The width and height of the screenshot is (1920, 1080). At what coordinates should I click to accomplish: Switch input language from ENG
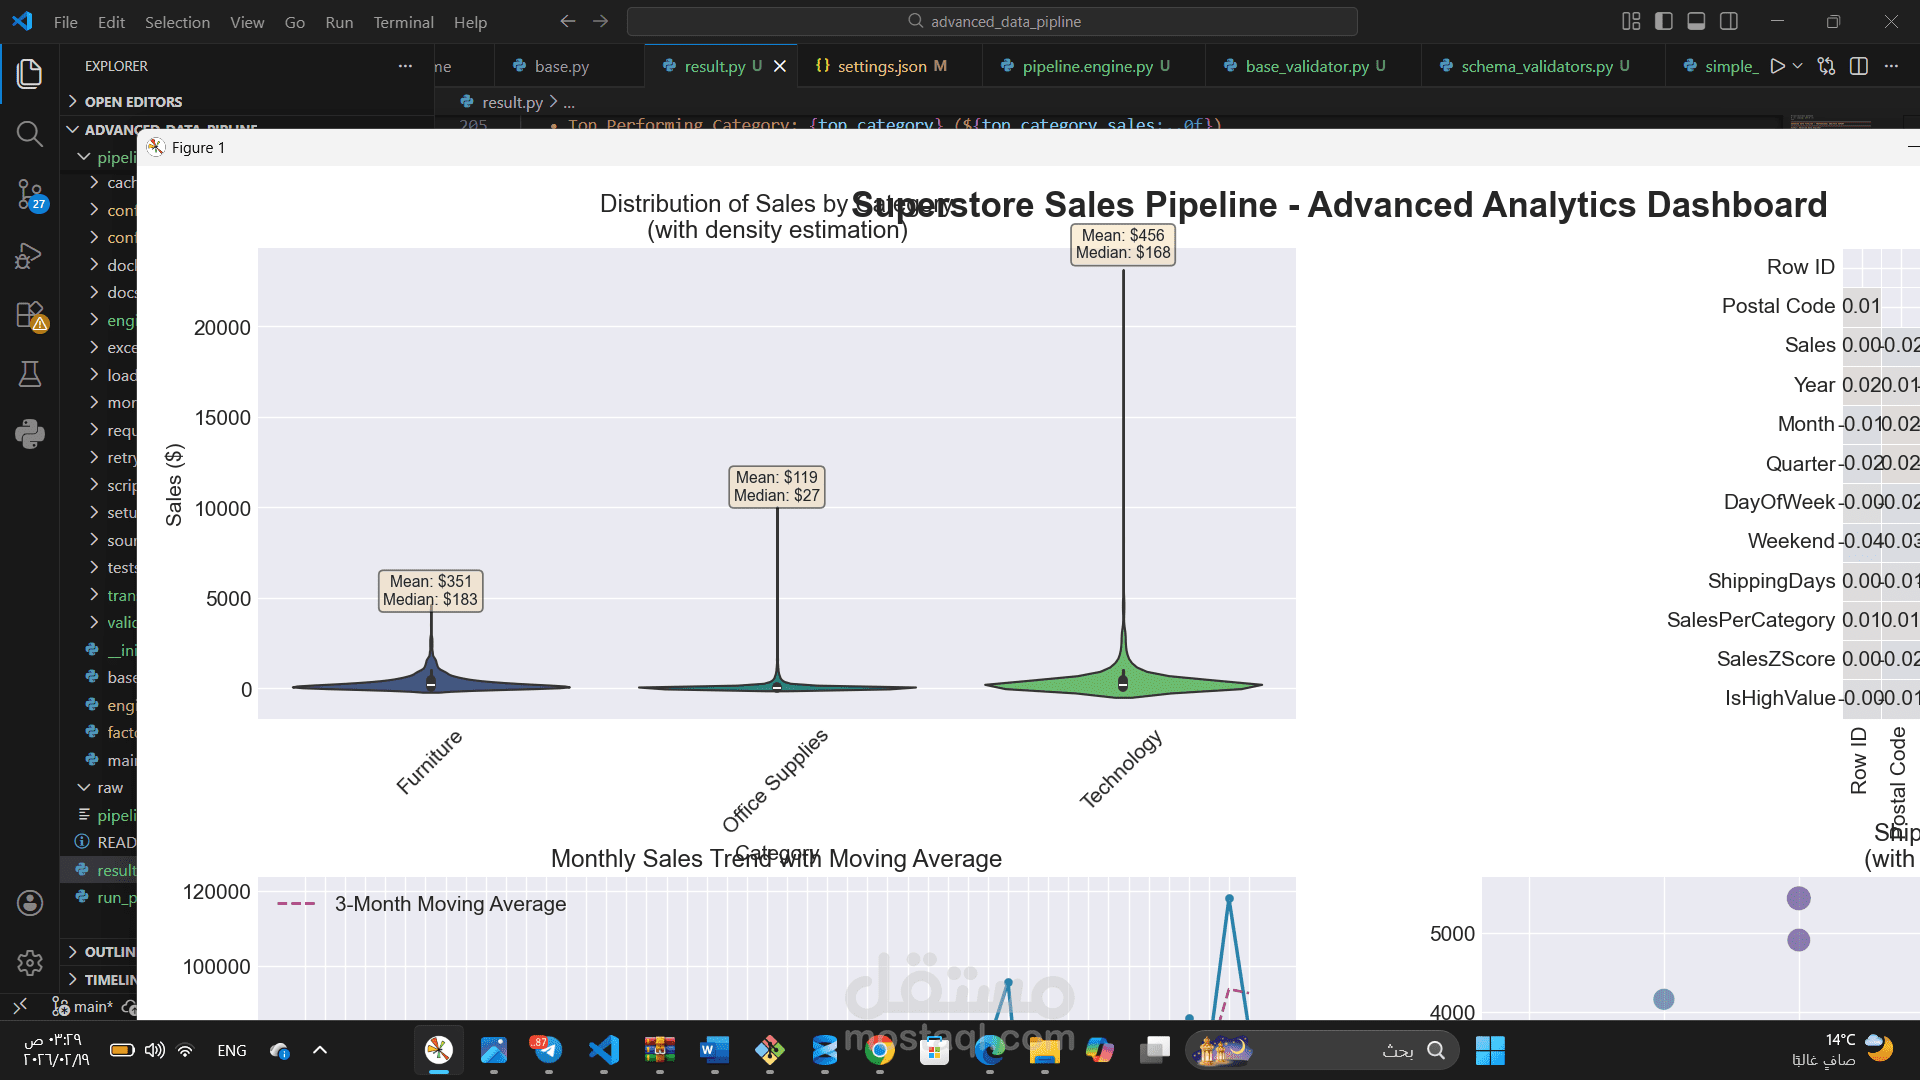[232, 1050]
